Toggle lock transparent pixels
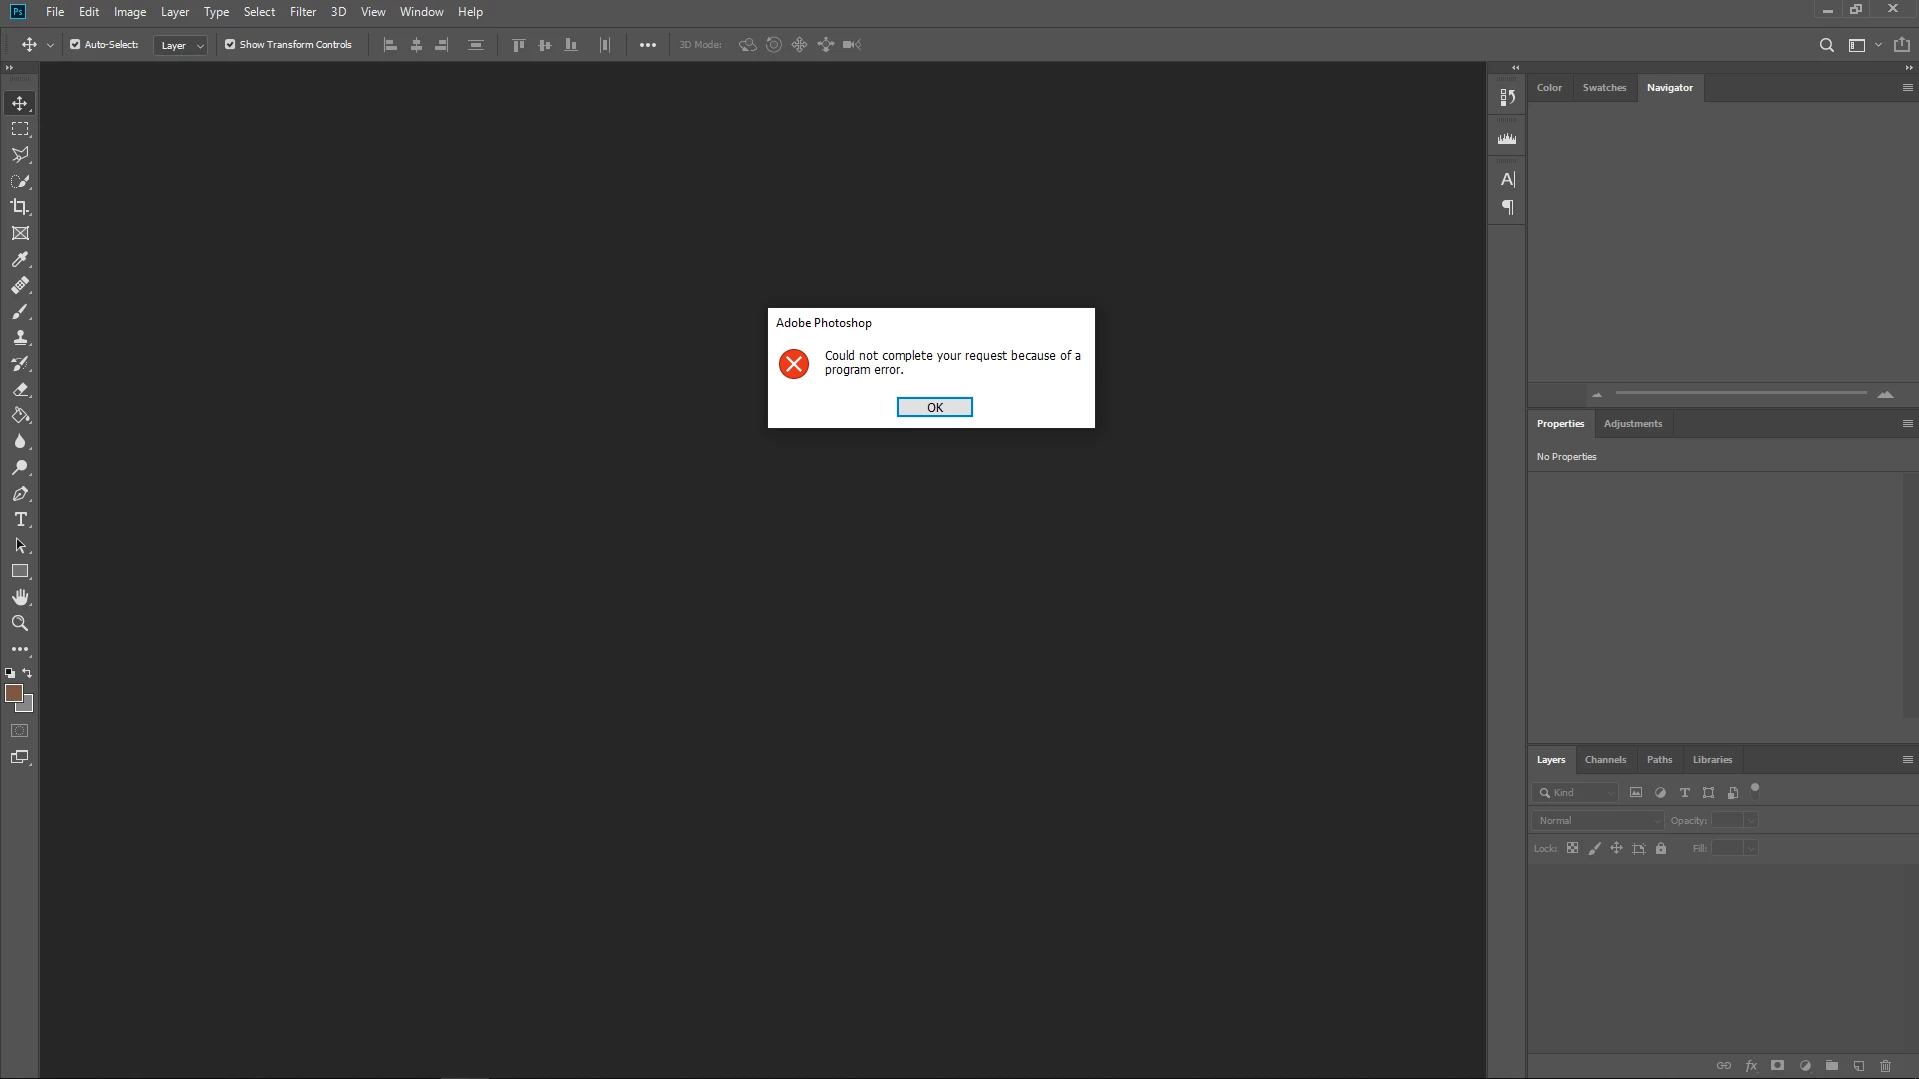The image size is (1919, 1079). [x=1572, y=848]
